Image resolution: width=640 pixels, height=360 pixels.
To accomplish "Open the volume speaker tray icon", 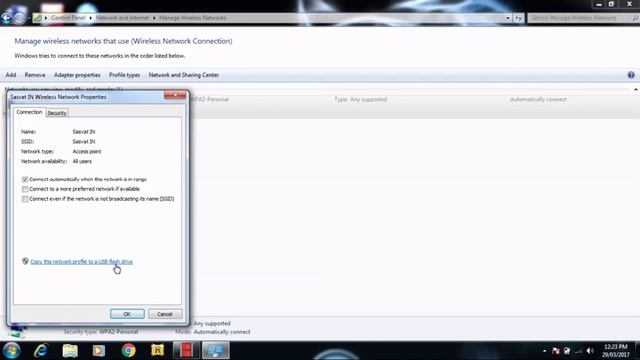I will pyautogui.click(x=590, y=351).
